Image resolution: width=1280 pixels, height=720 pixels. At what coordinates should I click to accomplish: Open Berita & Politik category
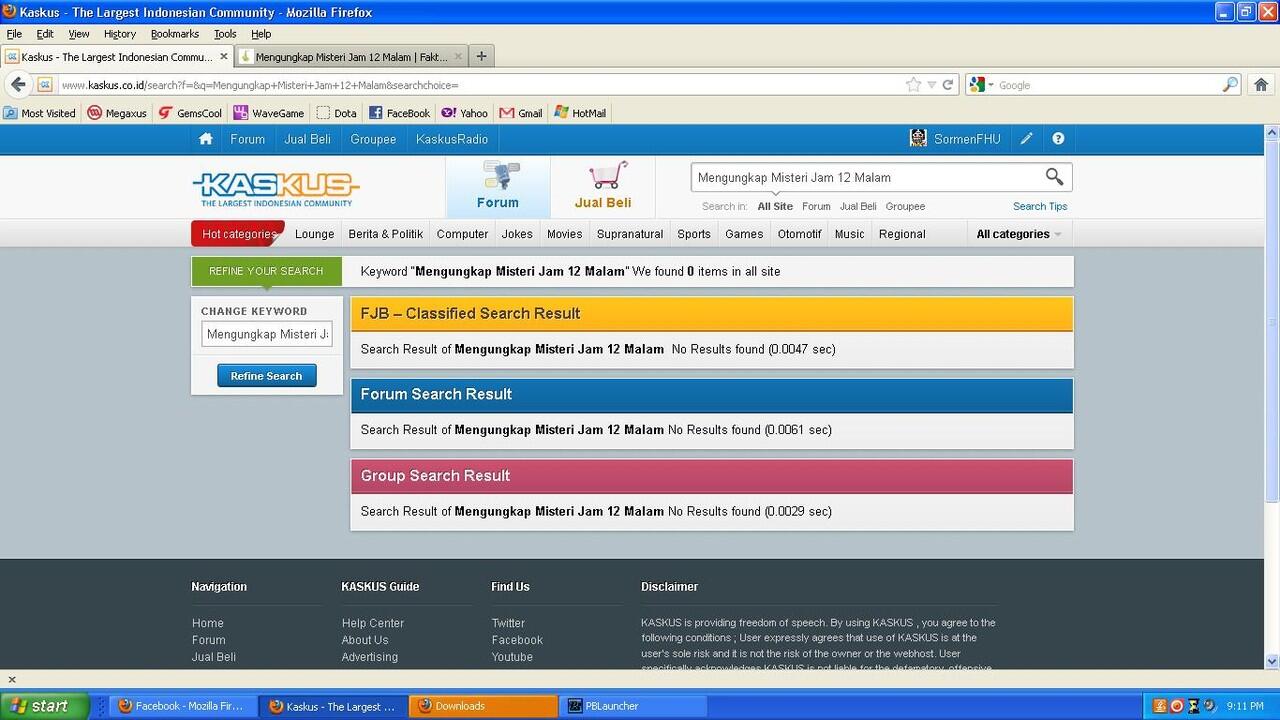(386, 234)
